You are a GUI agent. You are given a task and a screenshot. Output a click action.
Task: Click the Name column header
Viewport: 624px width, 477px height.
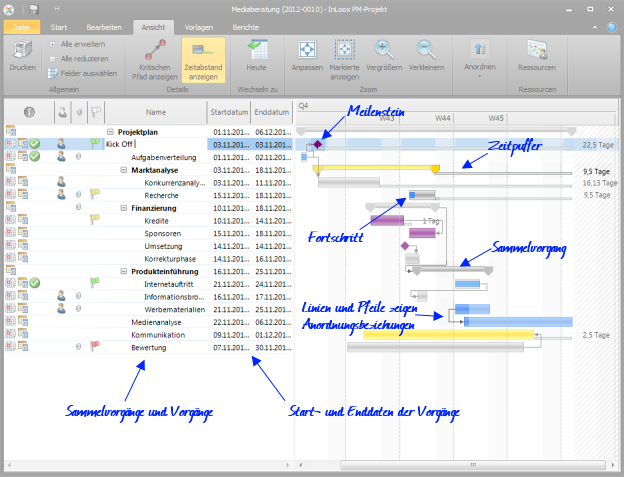156,112
